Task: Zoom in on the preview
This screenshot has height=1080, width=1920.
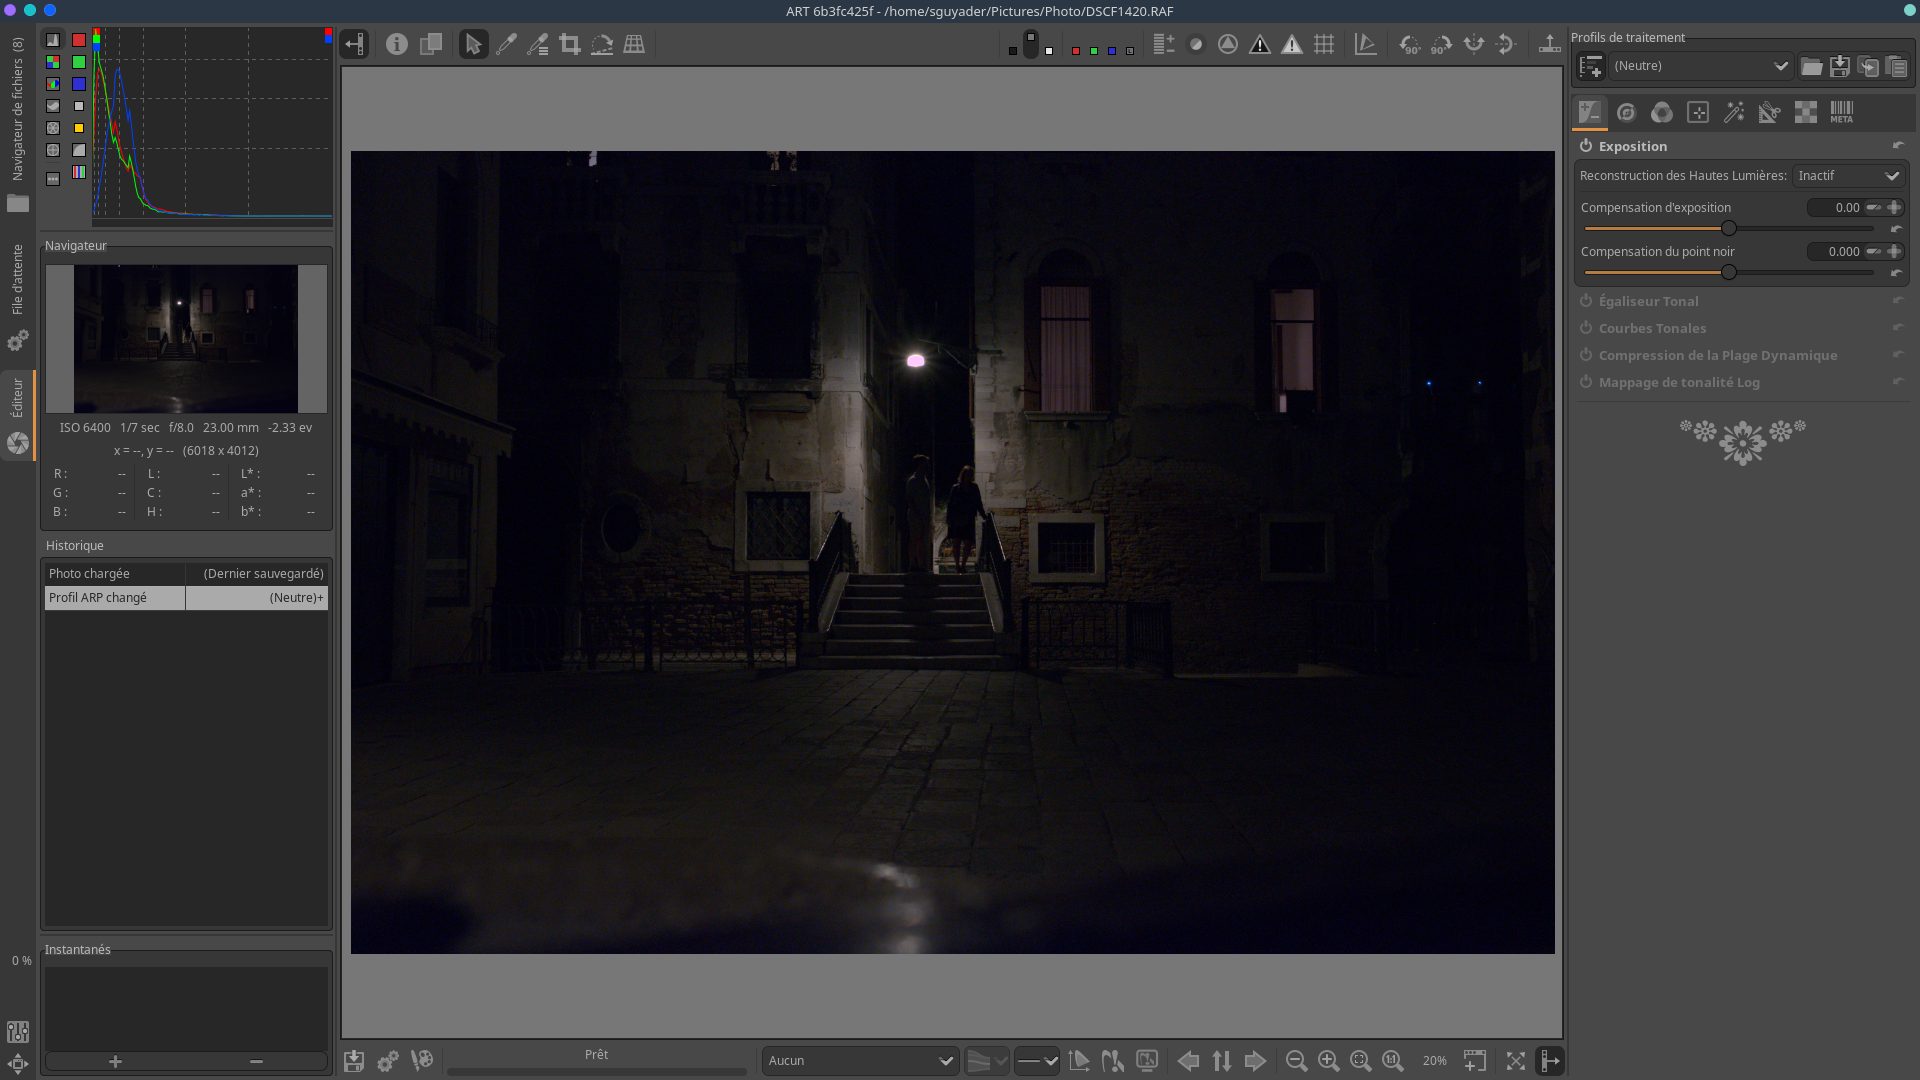Action: (1328, 1061)
